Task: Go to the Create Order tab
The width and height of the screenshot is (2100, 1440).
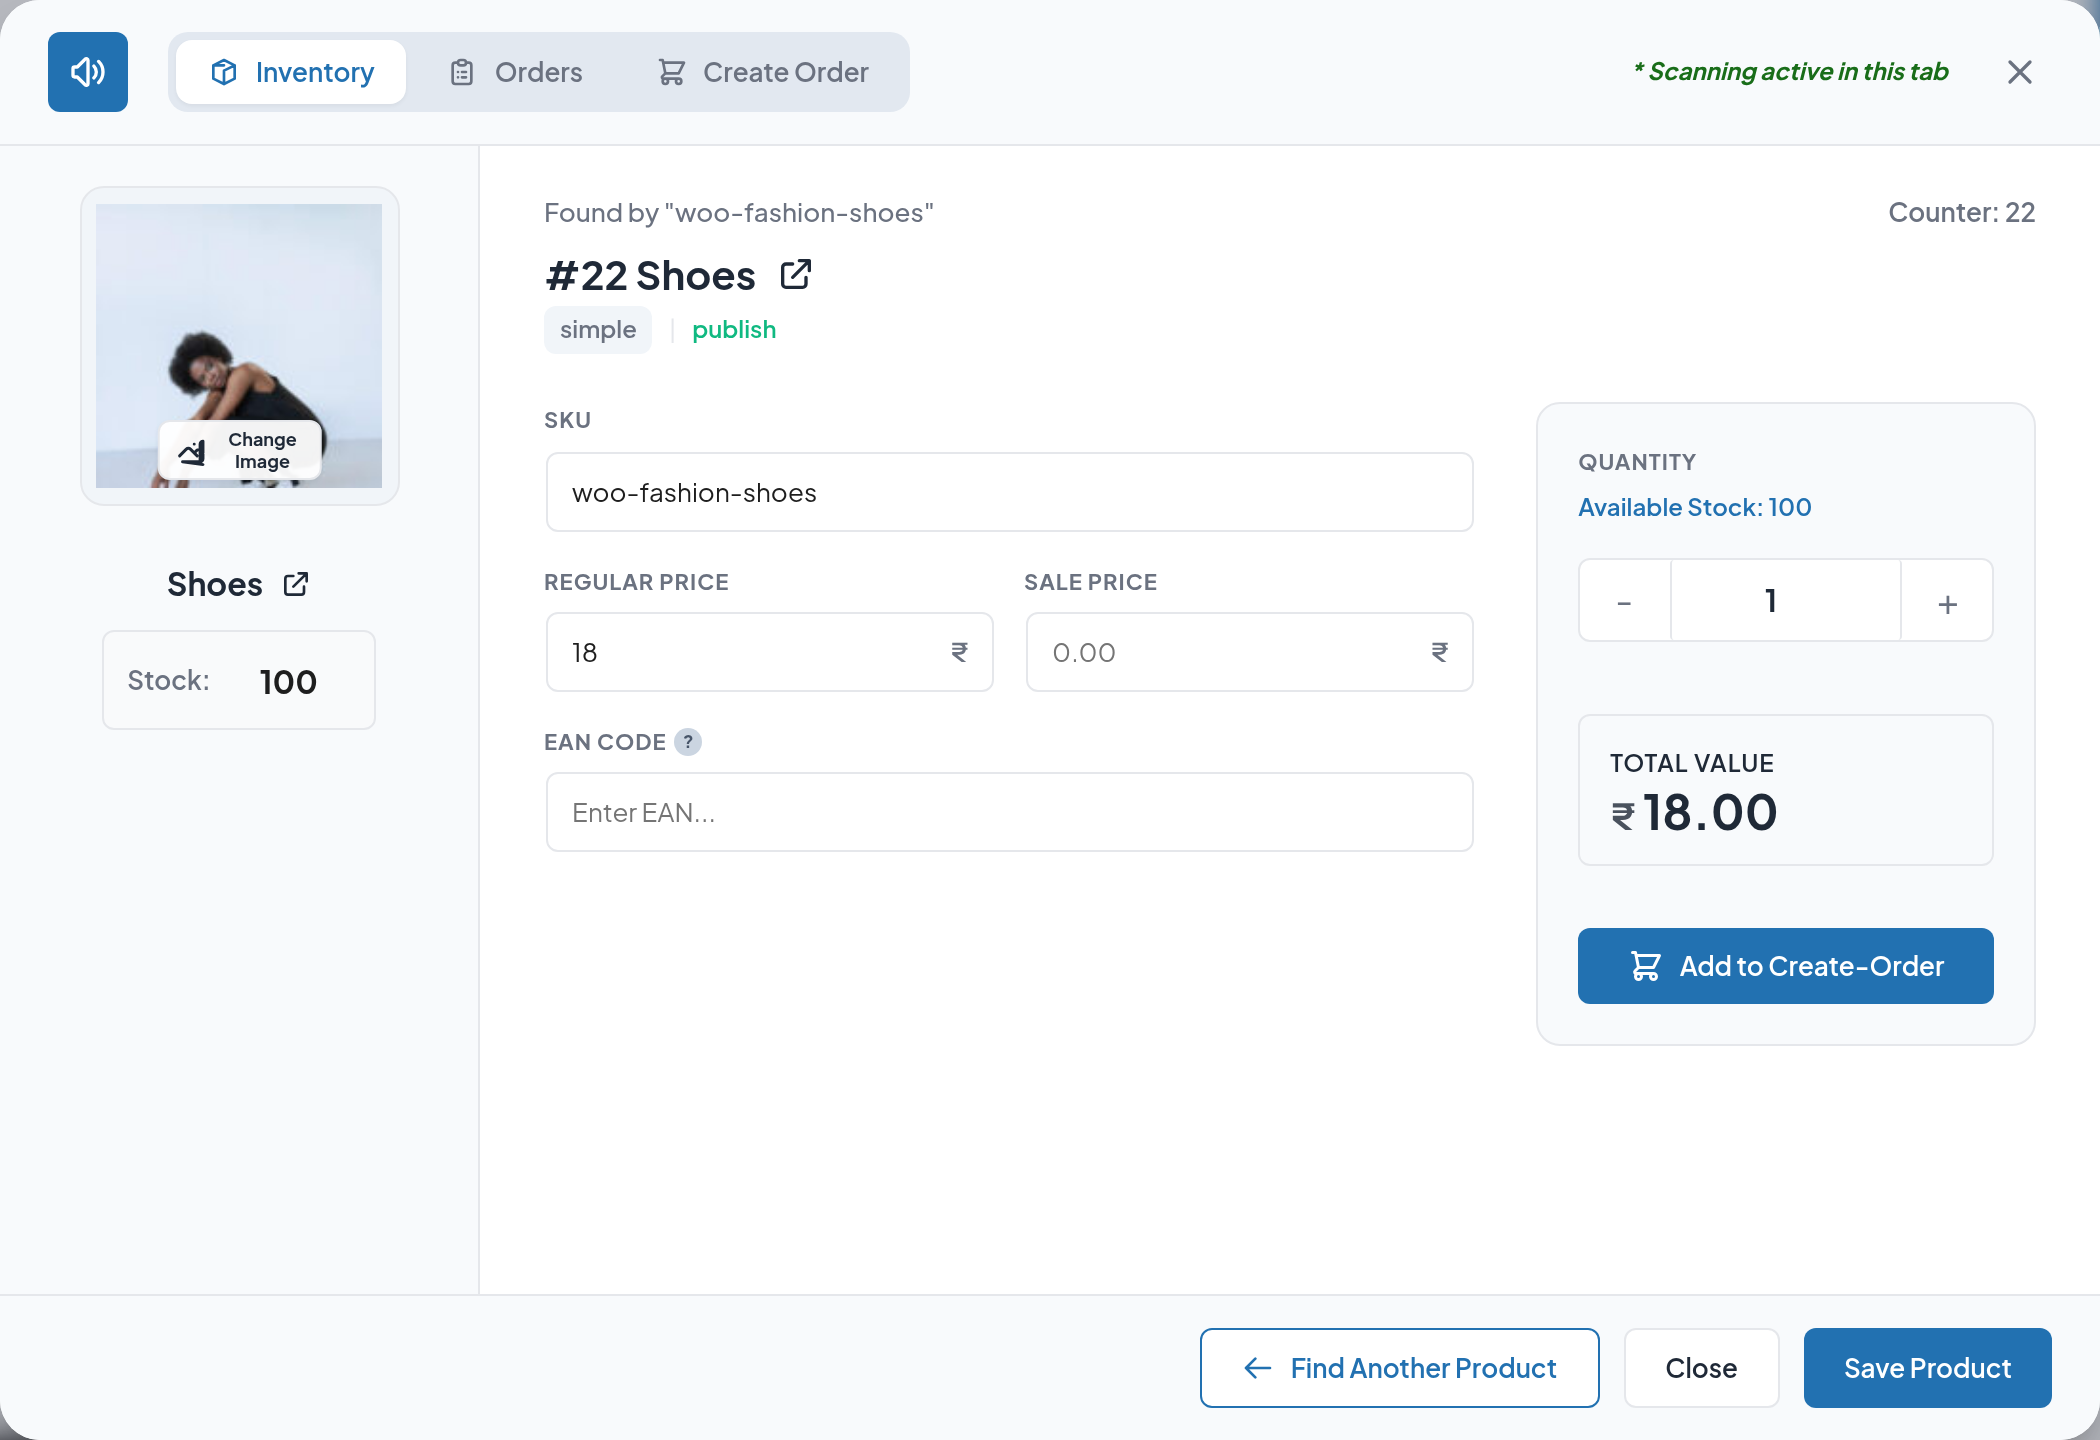Action: 763,72
